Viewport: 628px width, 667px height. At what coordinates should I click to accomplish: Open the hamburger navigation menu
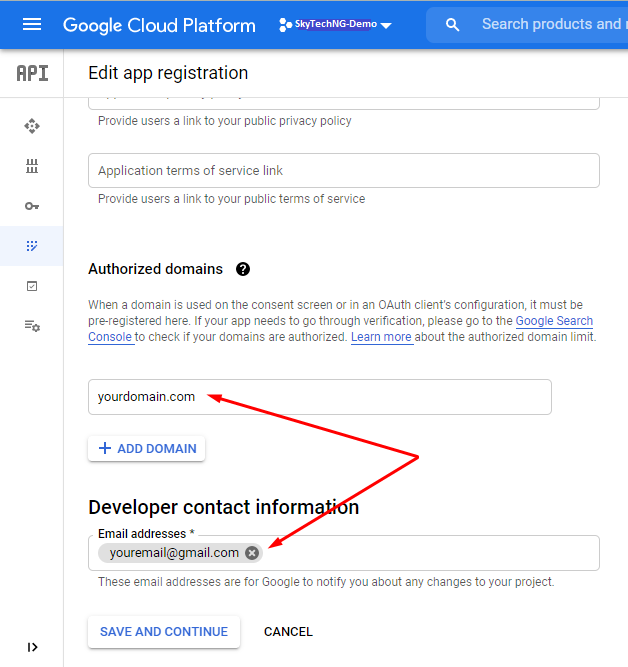coord(32,24)
